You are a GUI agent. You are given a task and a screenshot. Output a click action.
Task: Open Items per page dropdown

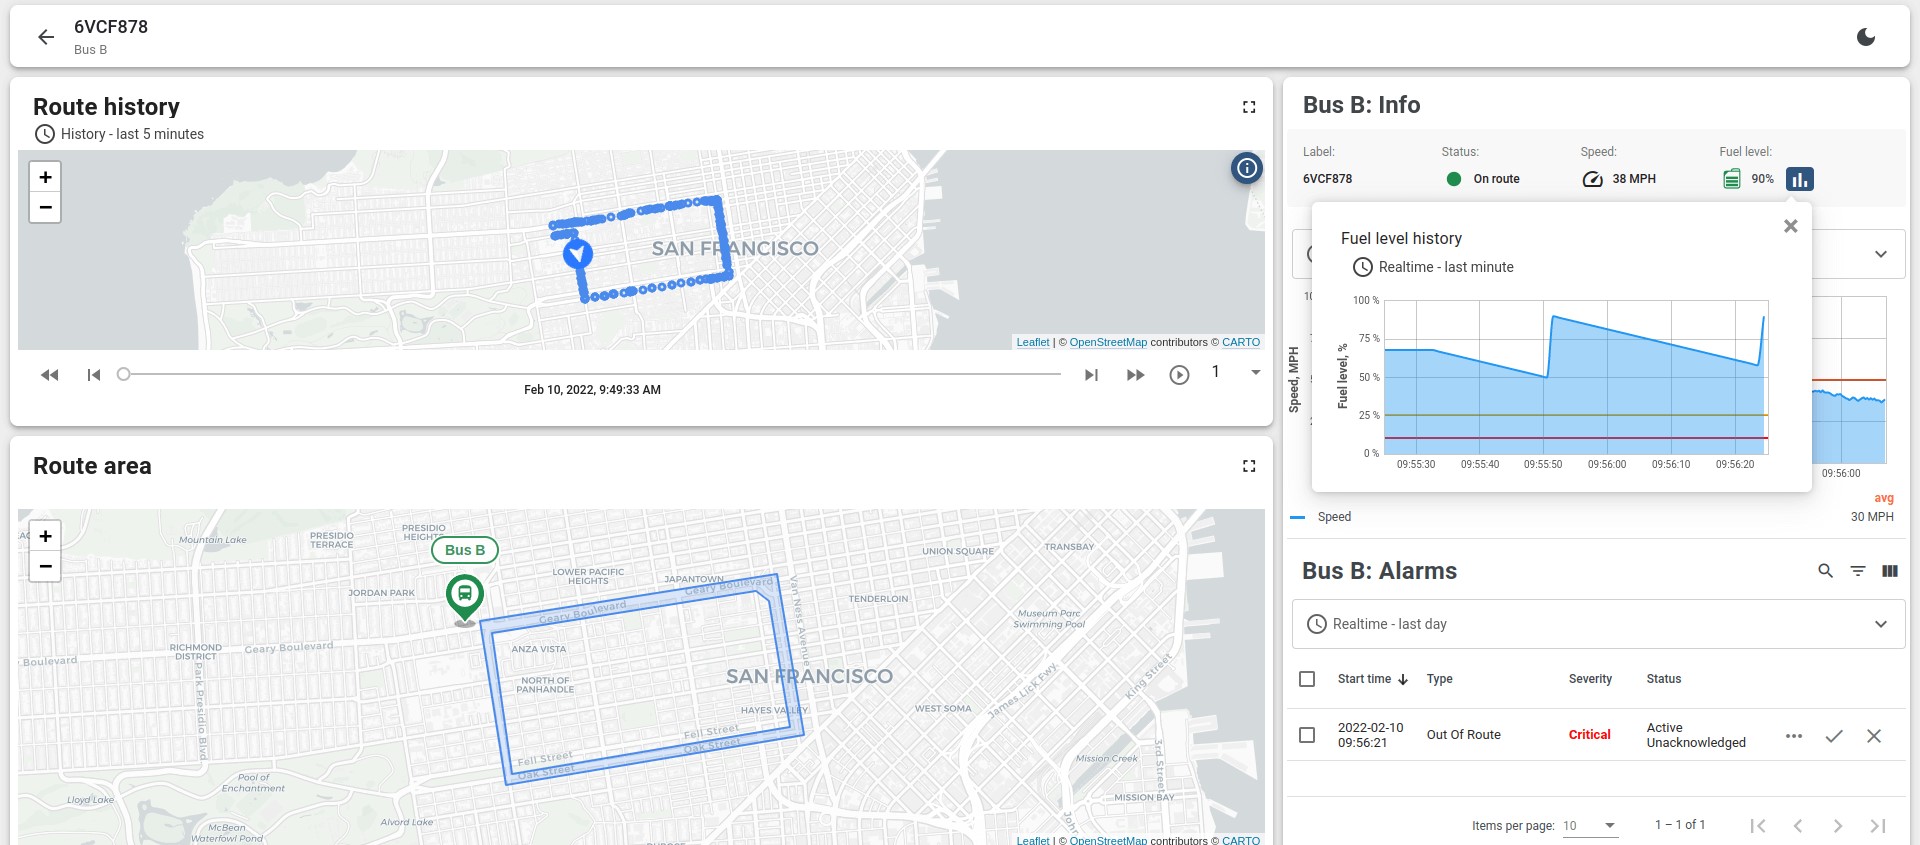tap(1590, 825)
